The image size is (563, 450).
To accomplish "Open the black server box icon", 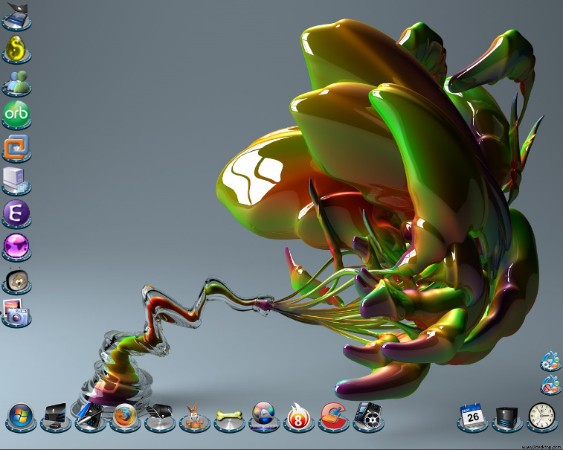I will 507,418.
